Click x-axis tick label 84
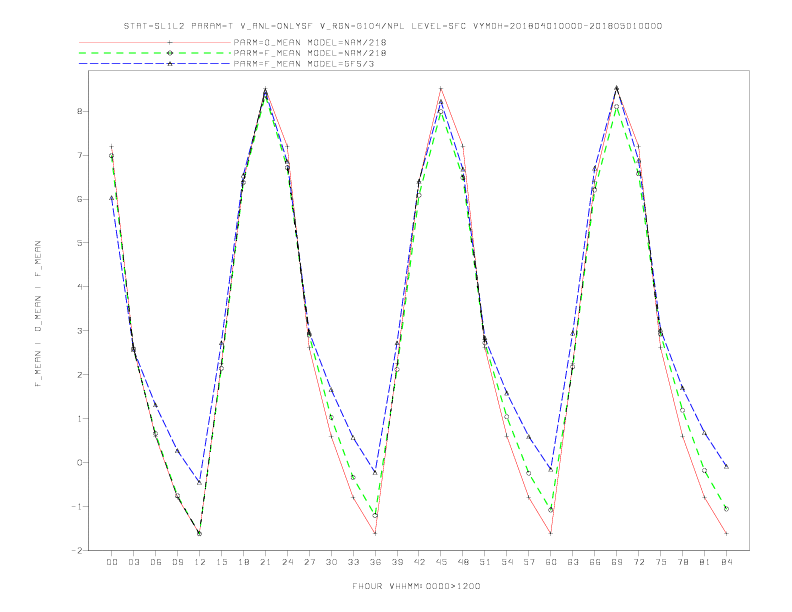 tap(727, 562)
